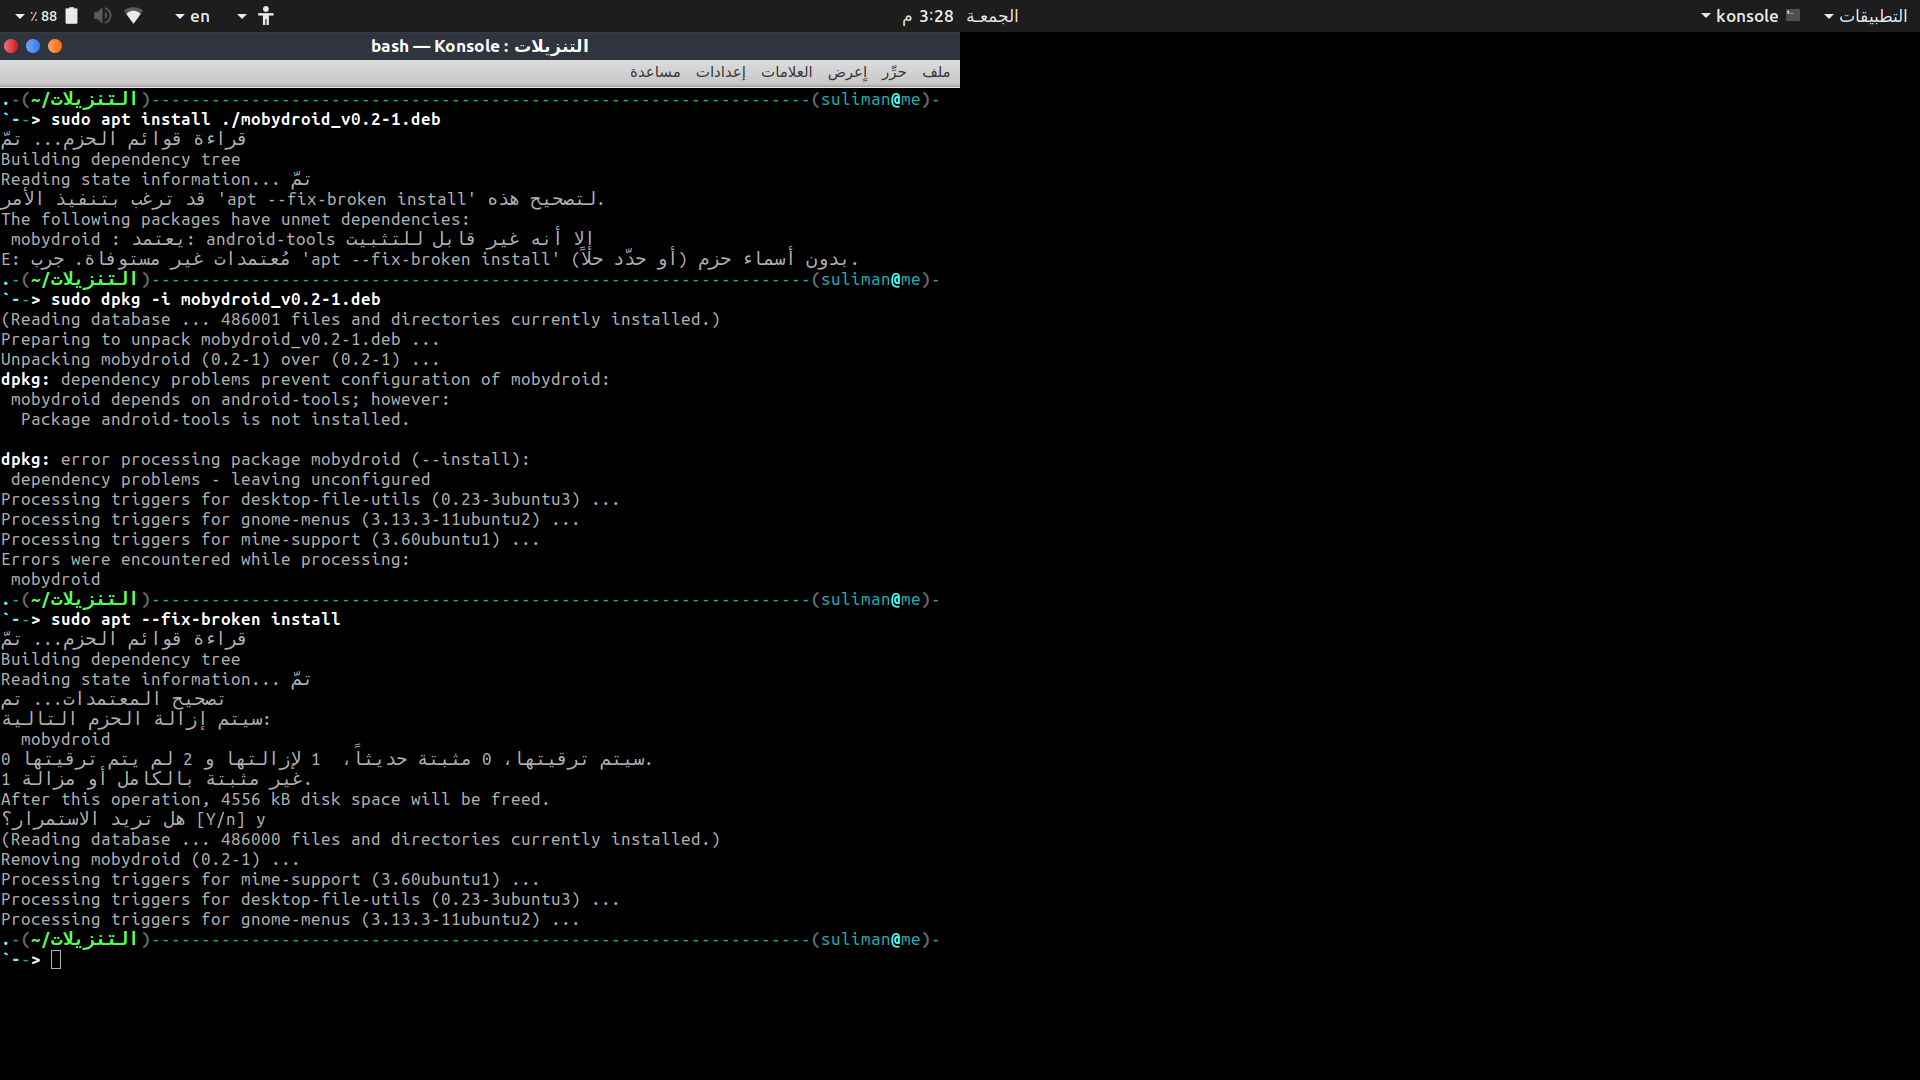This screenshot has height=1080, width=1920.
Task: Click the orange window button in Konsole titlebar
Action: [55, 46]
